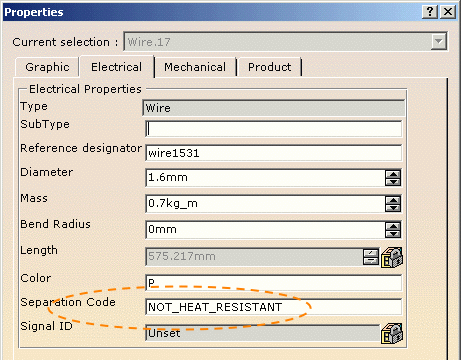Increase Bend Radius with up arrow
461x360 pixels.
pyautogui.click(x=393, y=226)
